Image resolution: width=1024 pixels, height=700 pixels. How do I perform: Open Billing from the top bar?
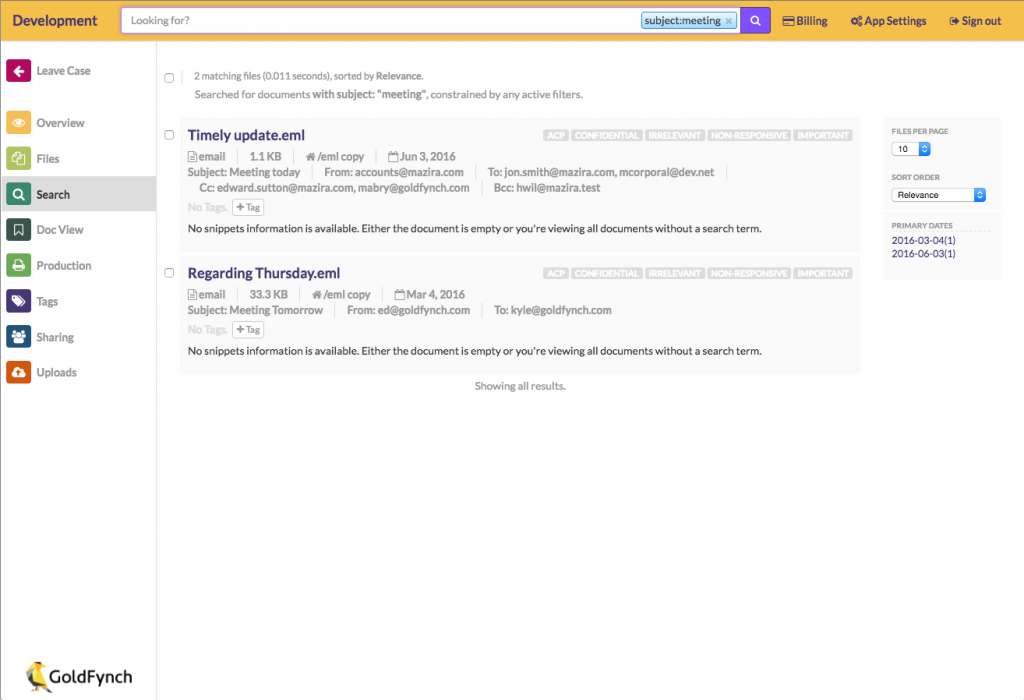805,20
